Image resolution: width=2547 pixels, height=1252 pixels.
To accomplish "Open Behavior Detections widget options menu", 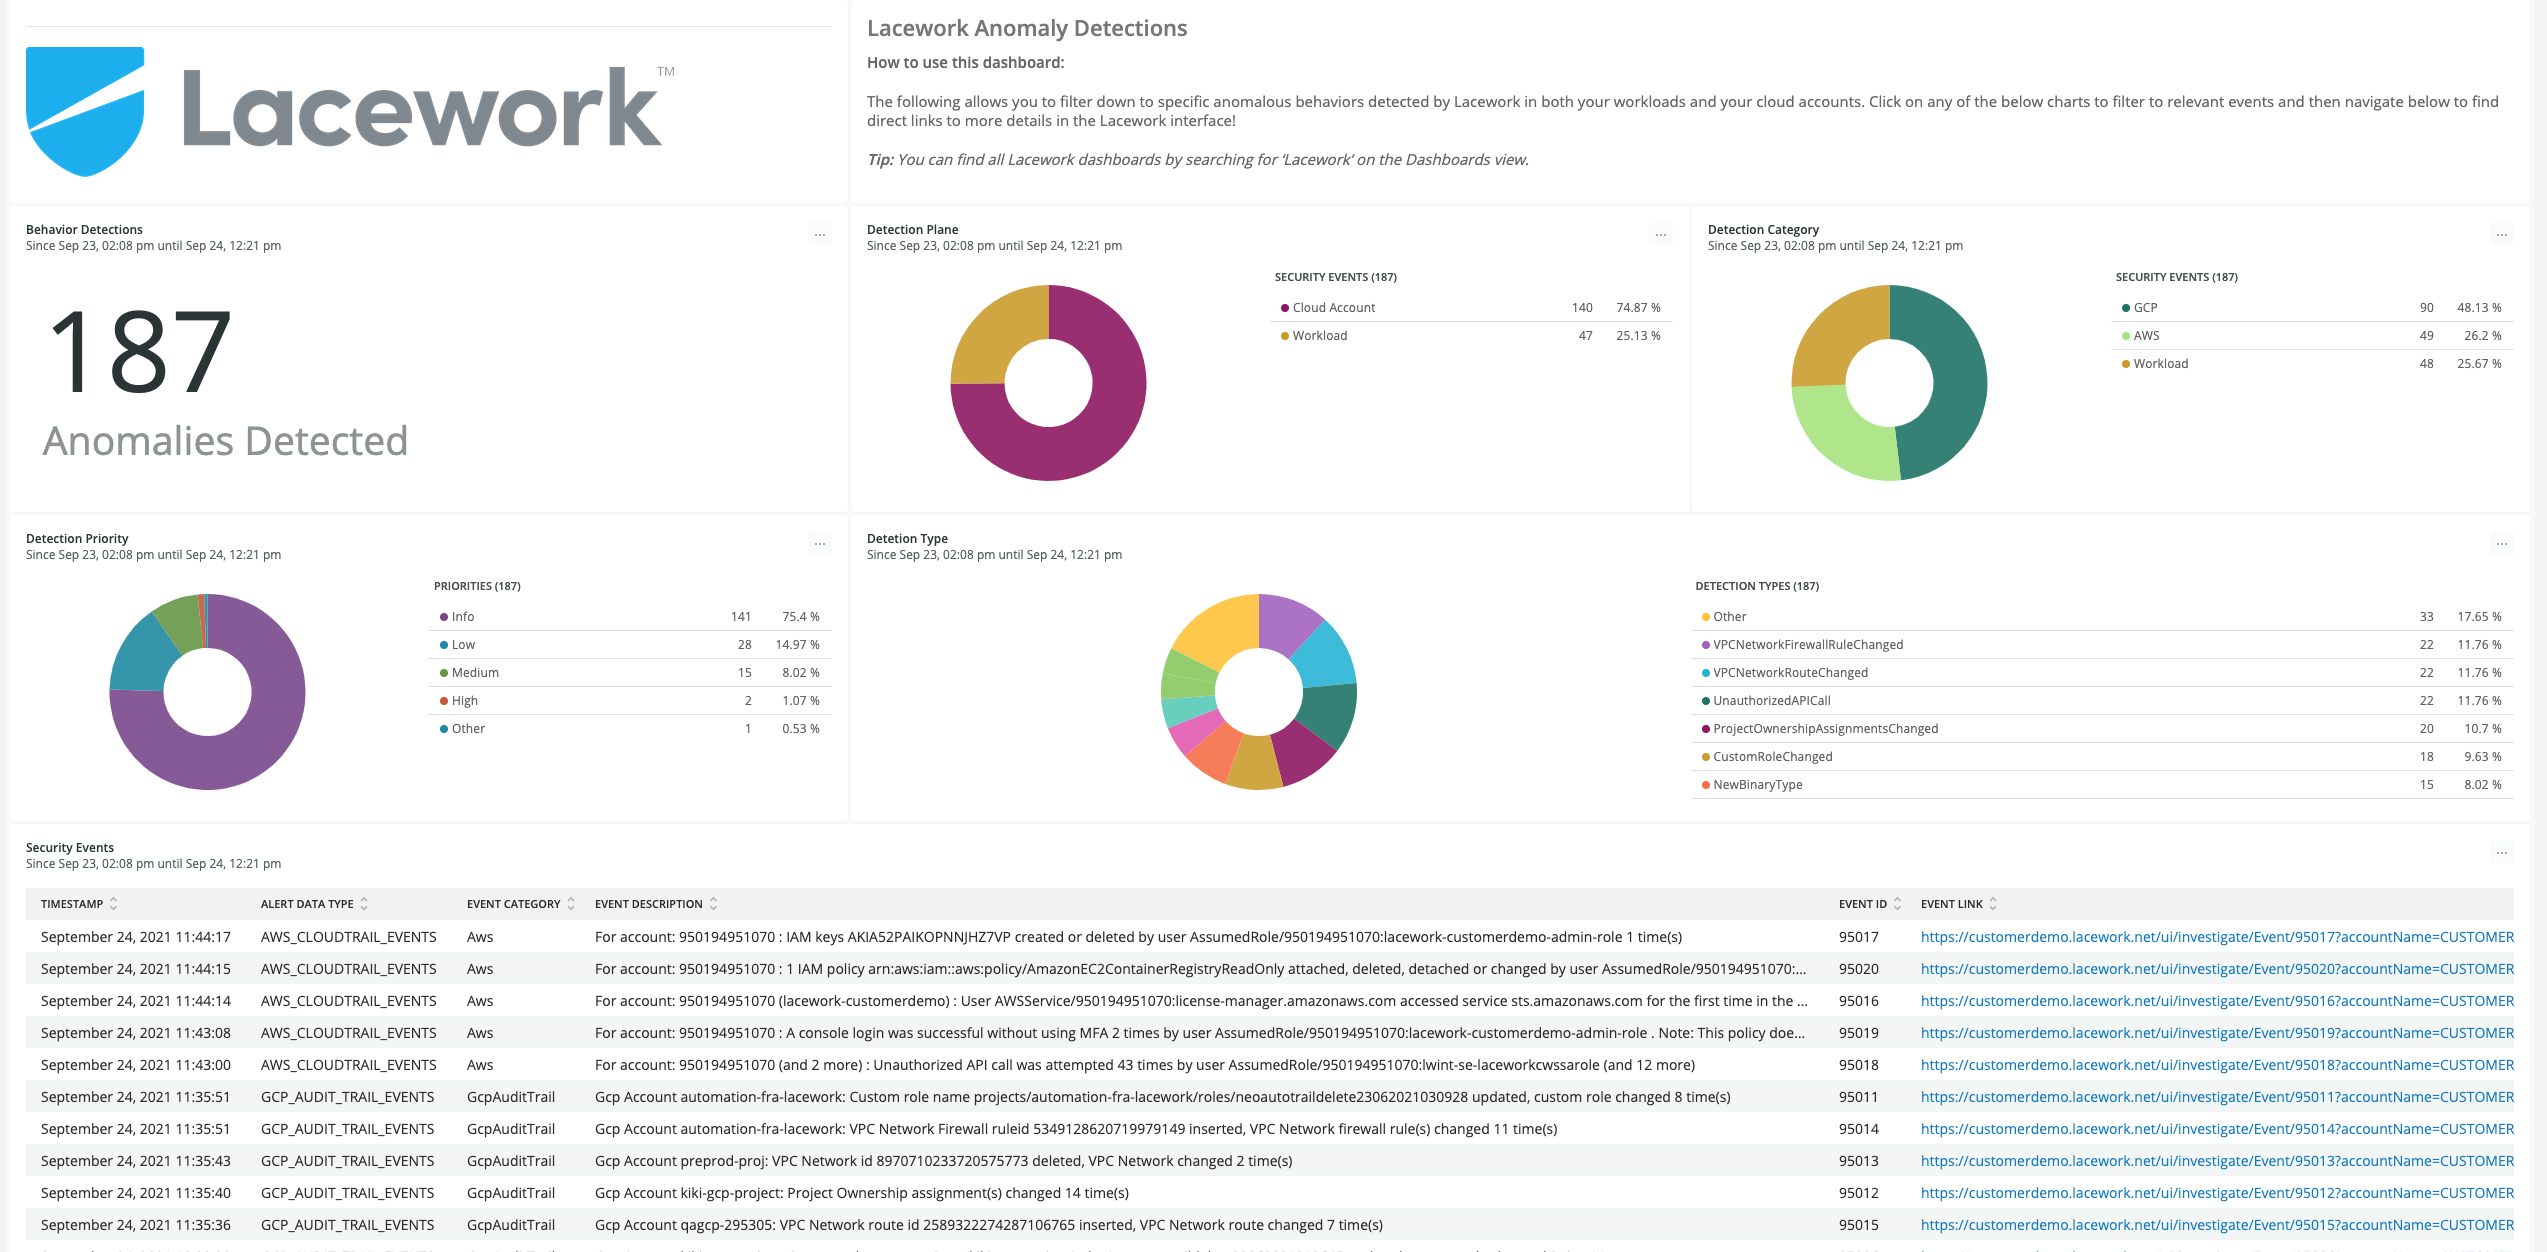I will pyautogui.click(x=819, y=235).
